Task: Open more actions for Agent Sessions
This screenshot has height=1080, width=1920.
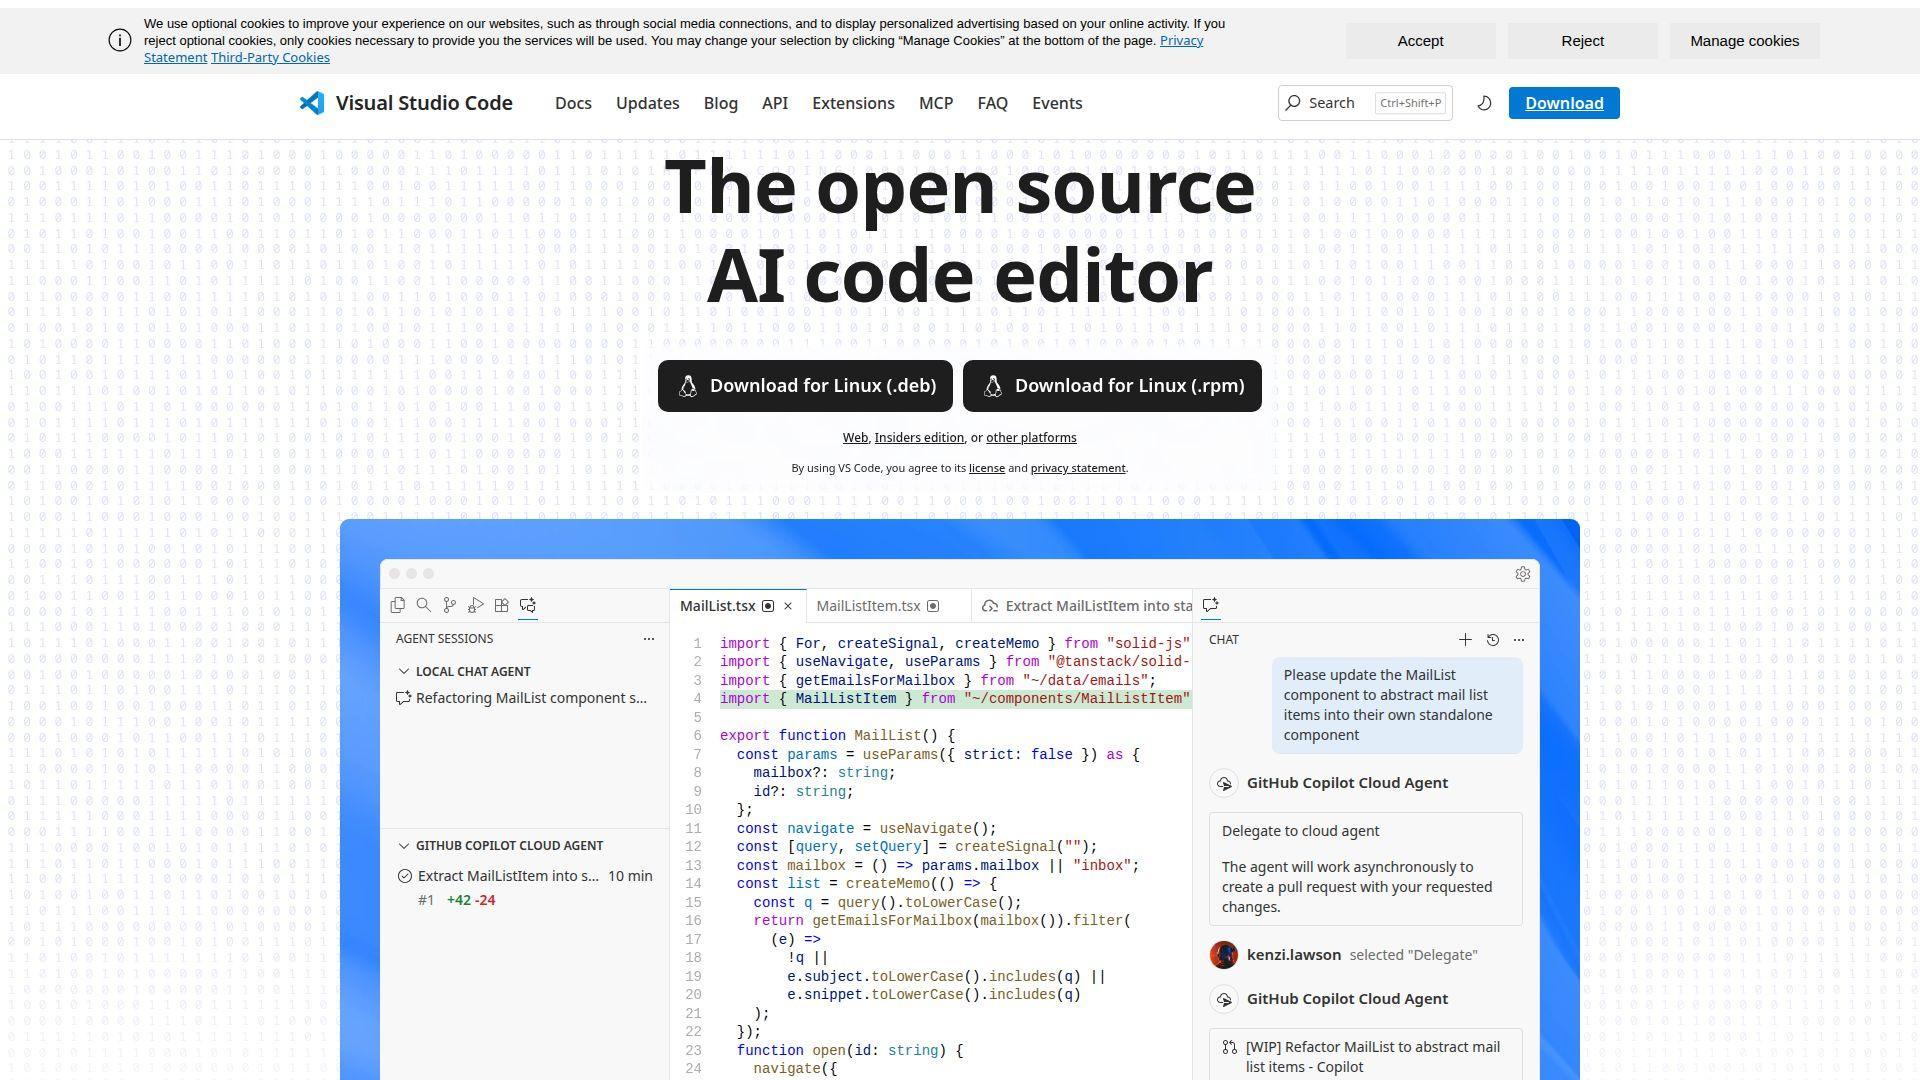Action: point(649,638)
